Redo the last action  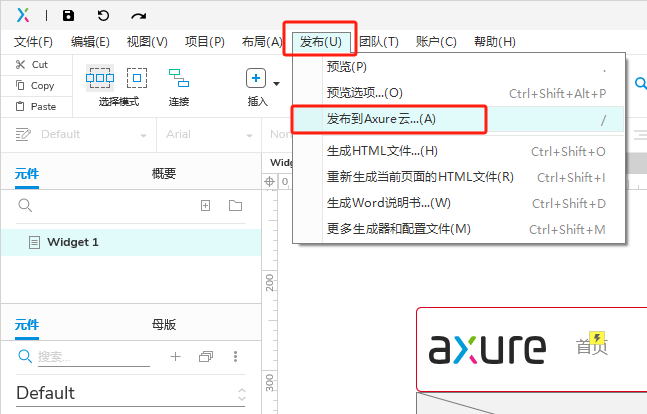[x=138, y=16]
